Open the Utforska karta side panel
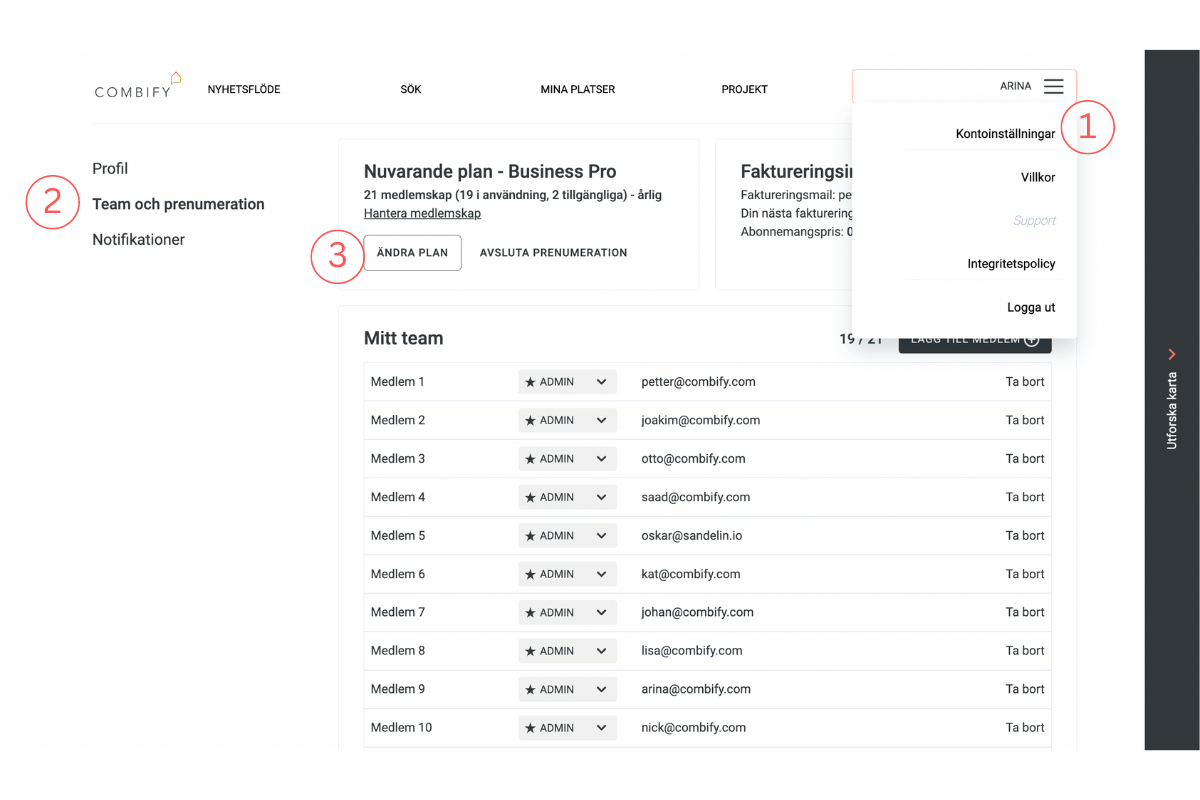The width and height of the screenshot is (1200, 800). pos(1172,410)
